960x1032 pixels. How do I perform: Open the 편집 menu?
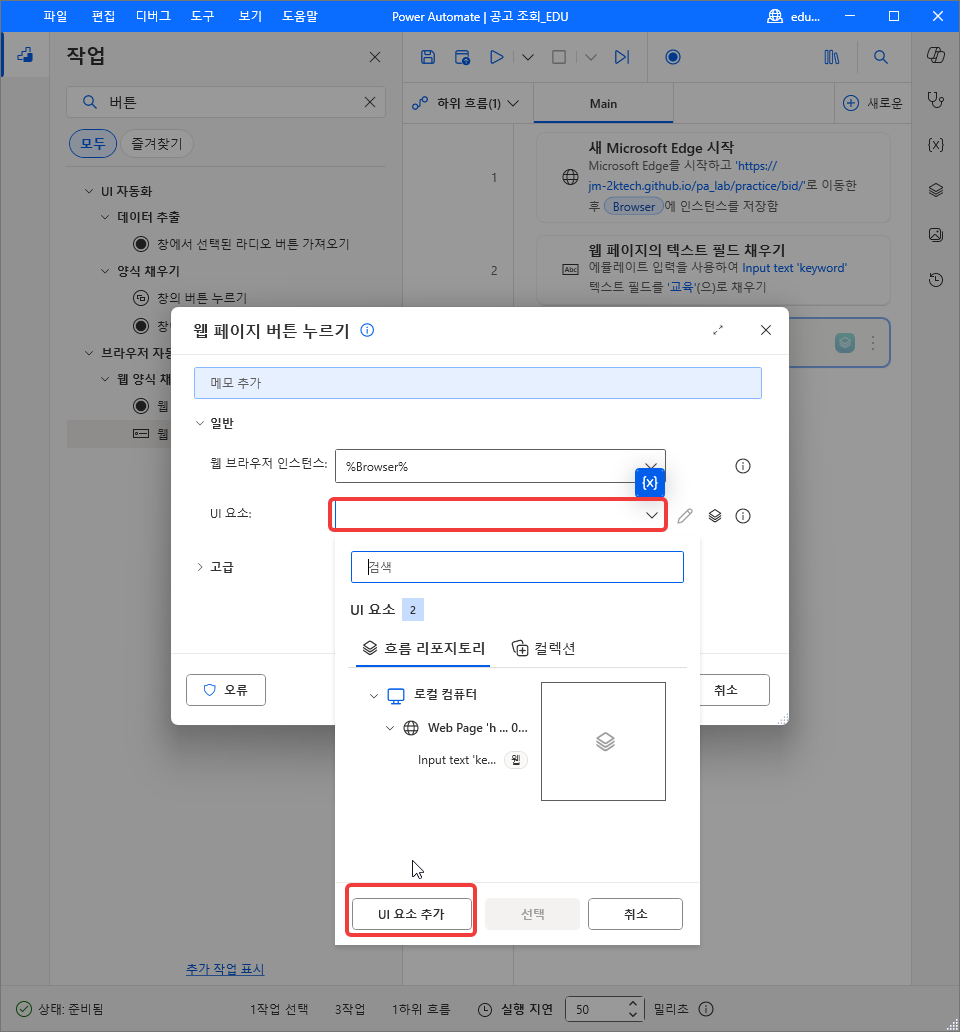(103, 16)
